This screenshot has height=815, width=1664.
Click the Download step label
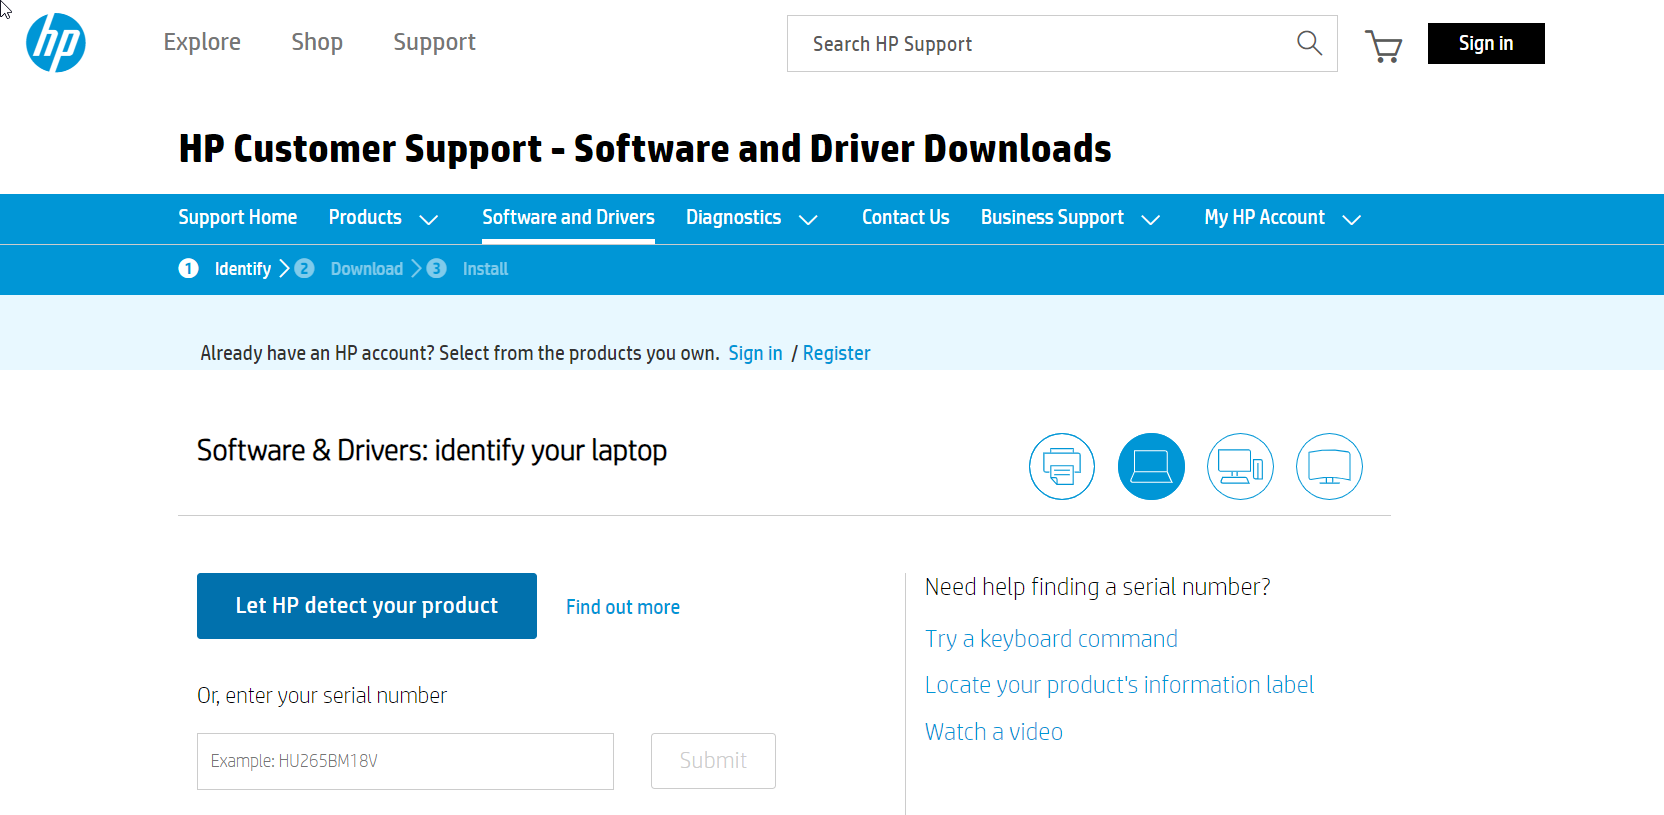click(x=367, y=269)
